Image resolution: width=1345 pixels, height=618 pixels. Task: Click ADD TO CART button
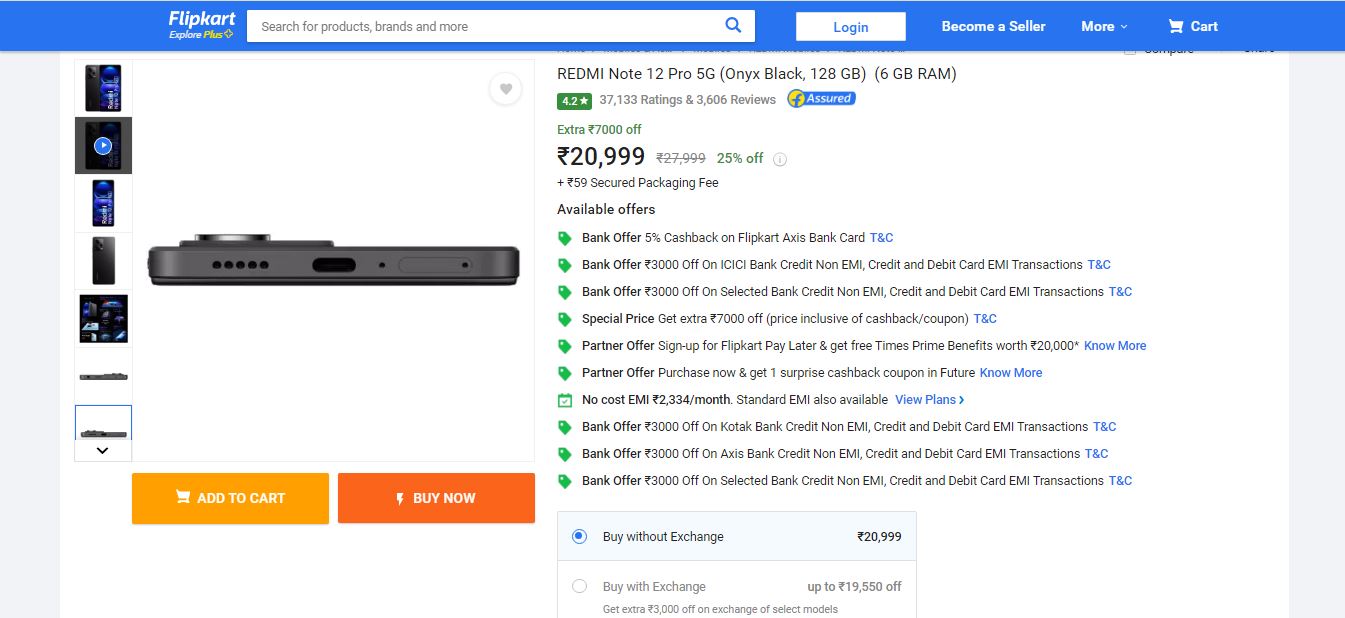coord(230,498)
